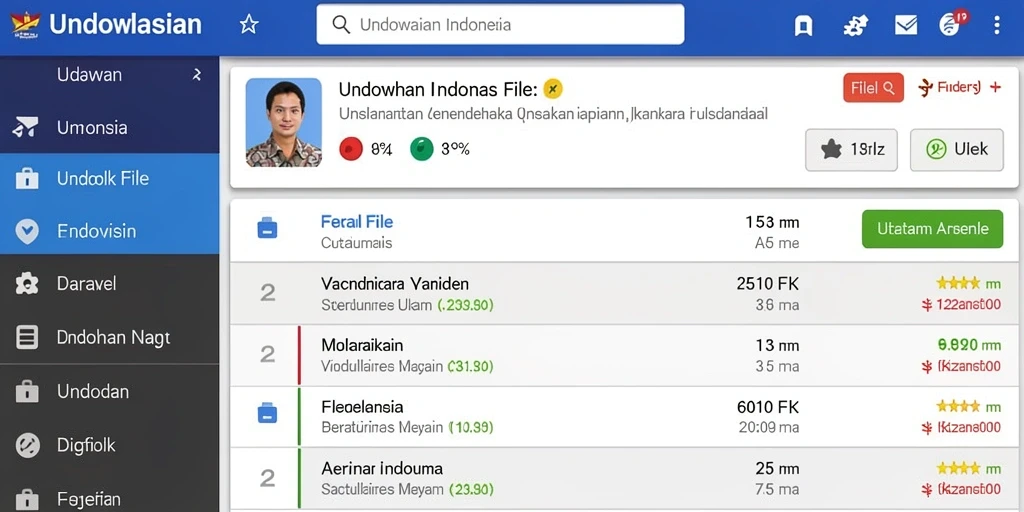This screenshot has height=512, width=1024.
Task: Click the 153 nm value in Ferail row
Action: pos(772,222)
